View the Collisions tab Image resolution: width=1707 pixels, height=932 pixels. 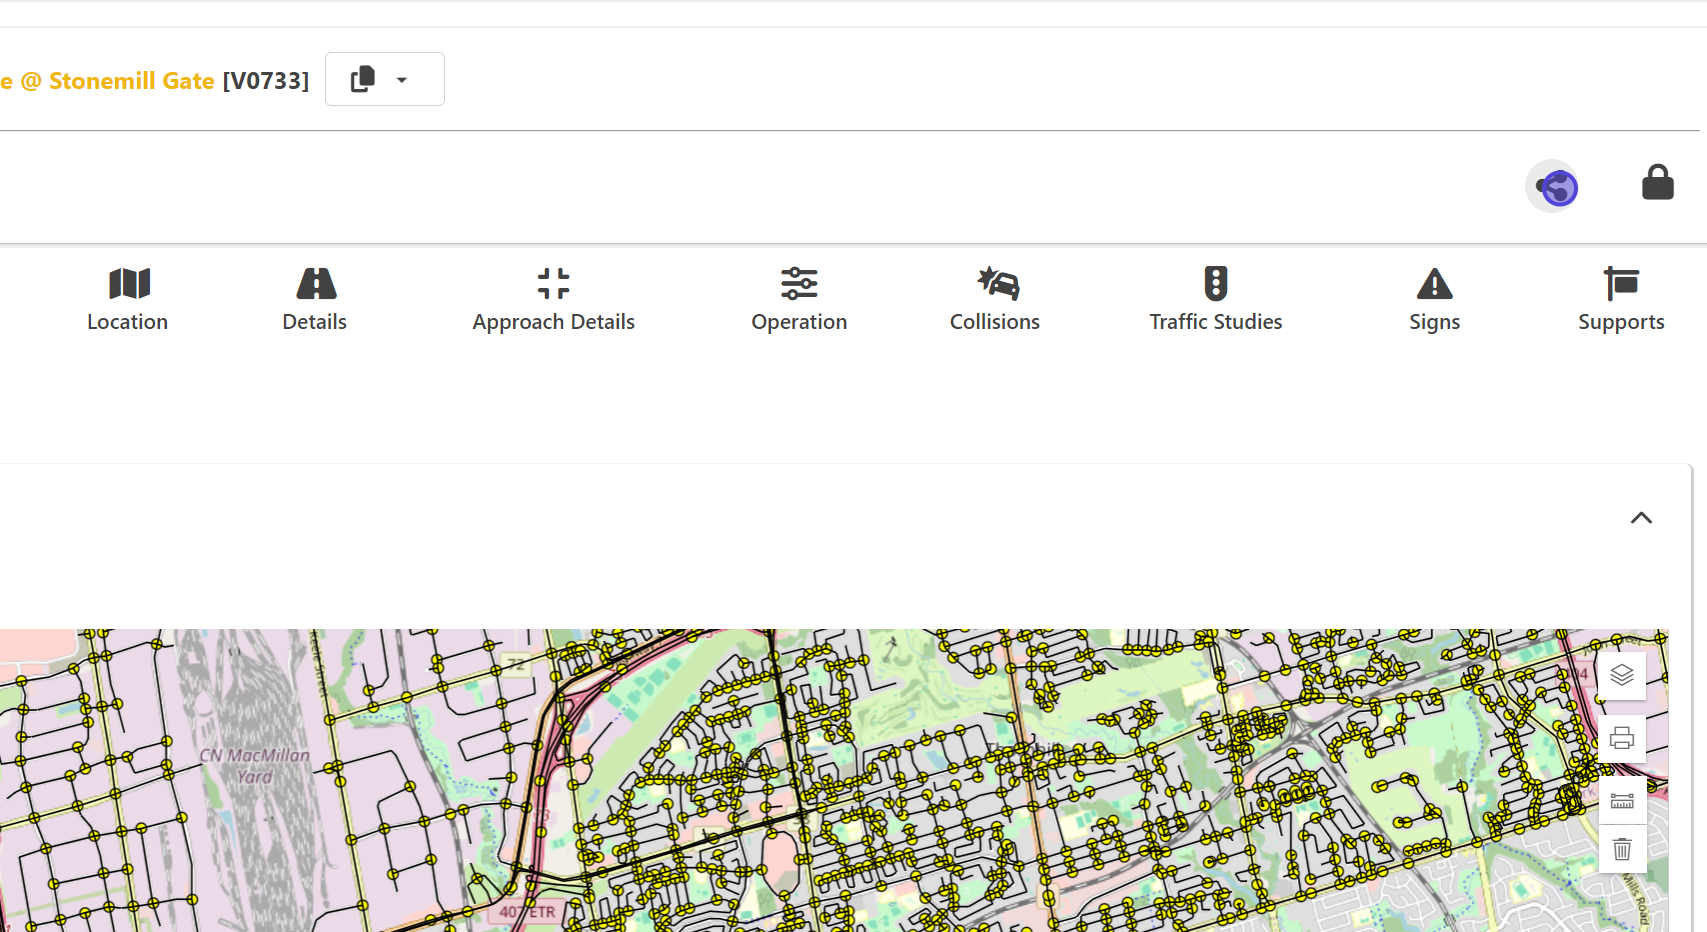pyautogui.click(x=995, y=299)
